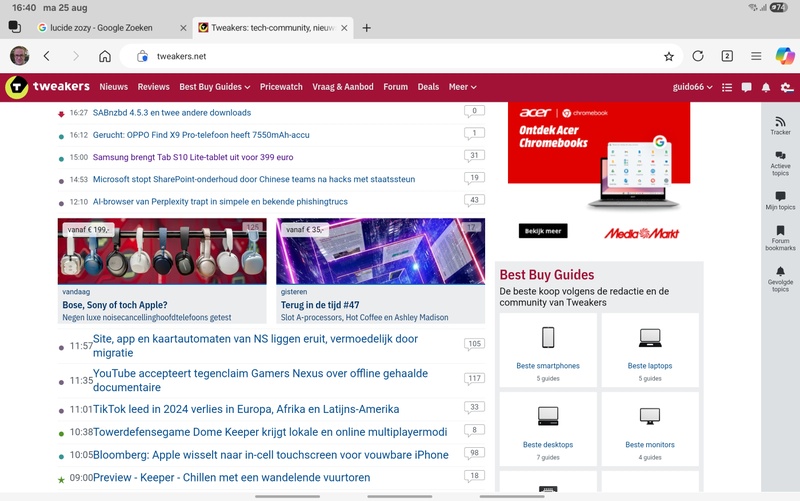This screenshot has height=501, width=800.
Task: Open the settings gear in Tweakers header
Action: click(787, 87)
